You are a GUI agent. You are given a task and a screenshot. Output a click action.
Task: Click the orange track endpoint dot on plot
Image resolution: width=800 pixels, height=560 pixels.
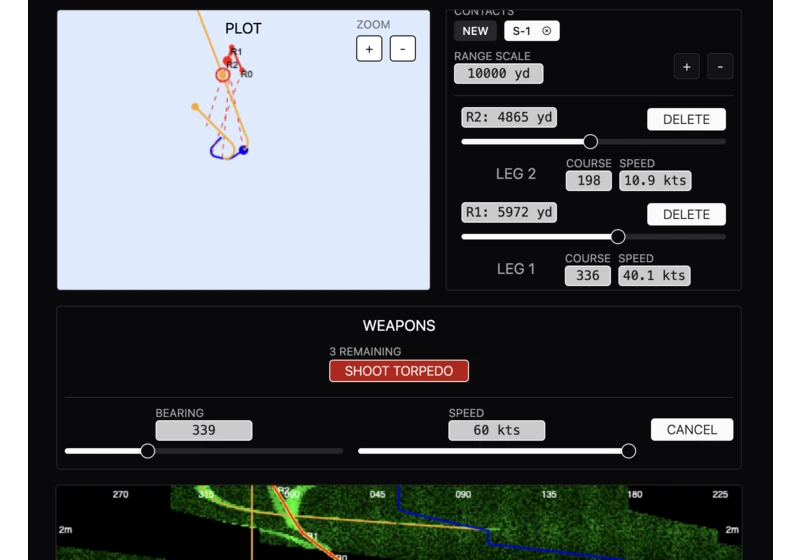pos(195,107)
